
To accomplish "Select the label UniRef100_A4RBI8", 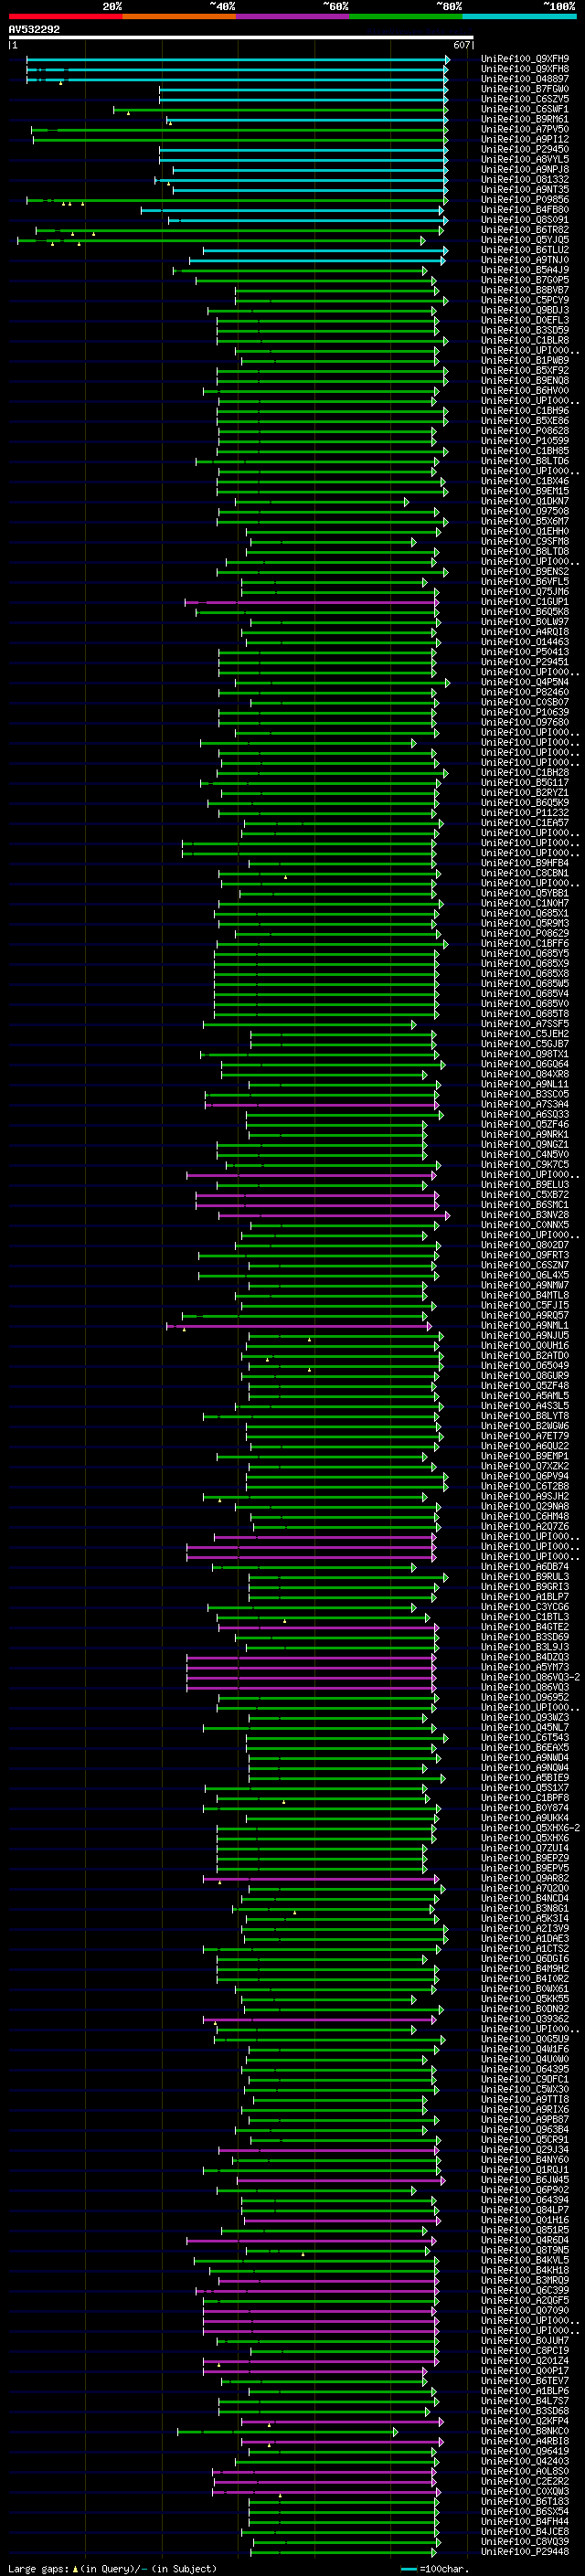I will point(525,2441).
